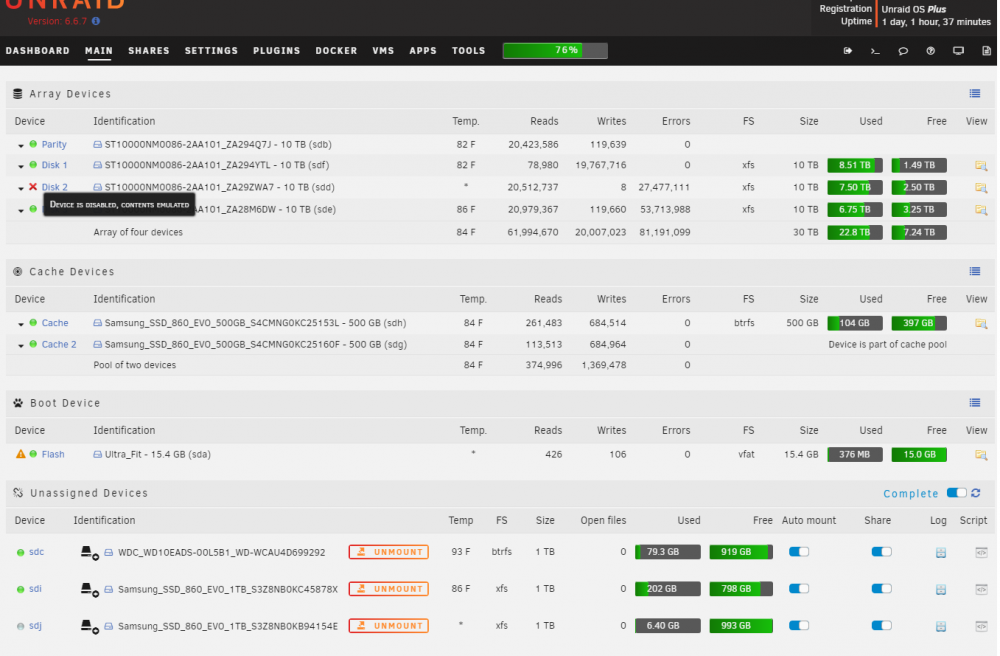Click the version info icon

point(96,21)
